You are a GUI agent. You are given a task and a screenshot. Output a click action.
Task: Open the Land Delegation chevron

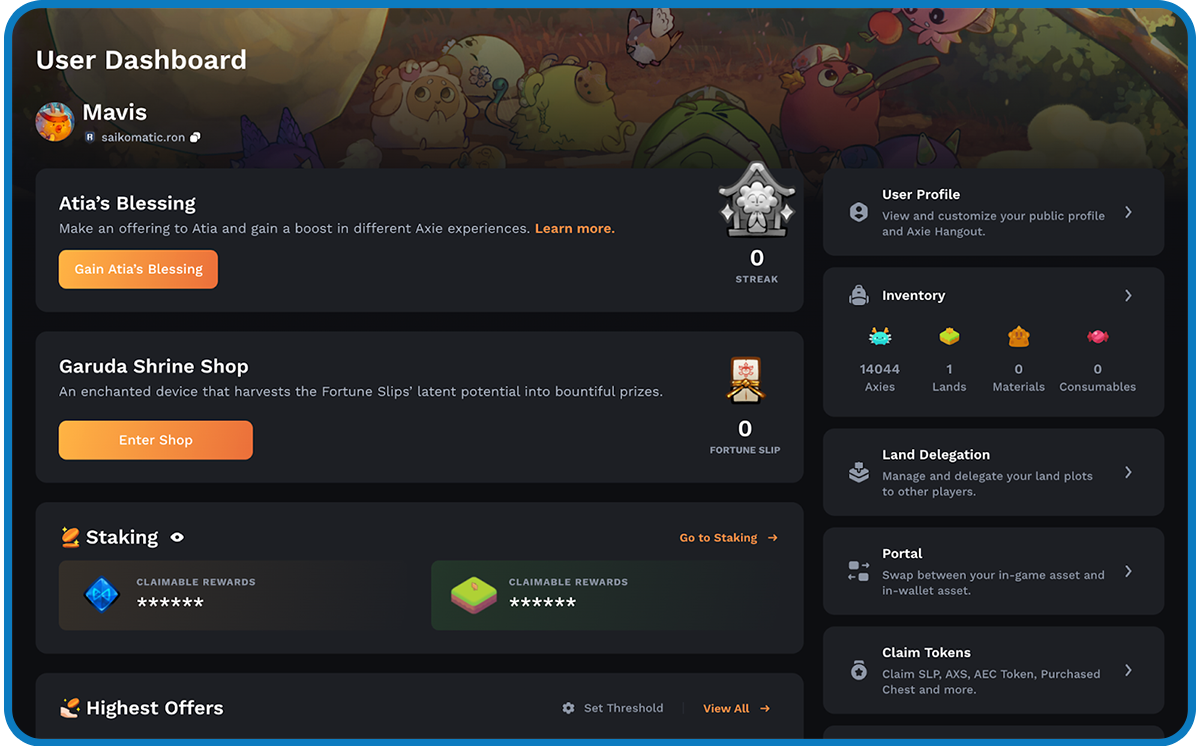pyautogui.click(x=1128, y=472)
